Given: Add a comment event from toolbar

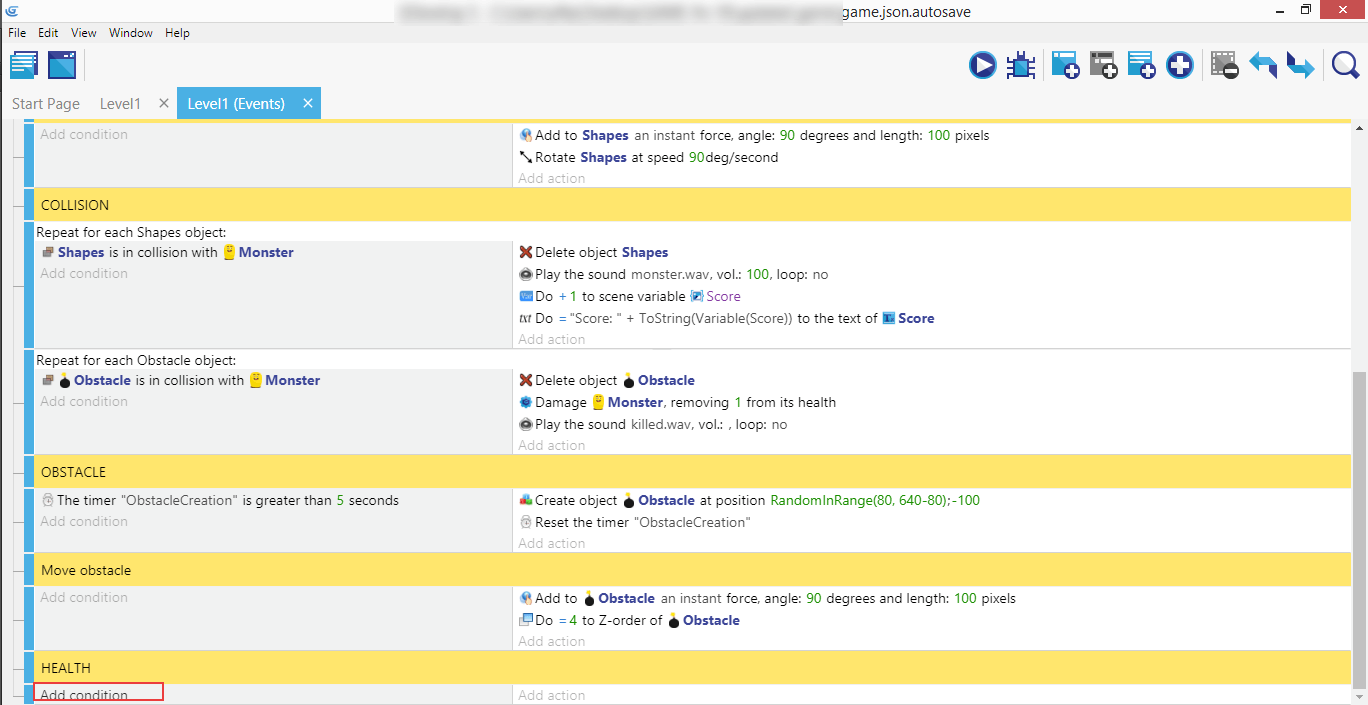Looking at the screenshot, I should point(1141,66).
